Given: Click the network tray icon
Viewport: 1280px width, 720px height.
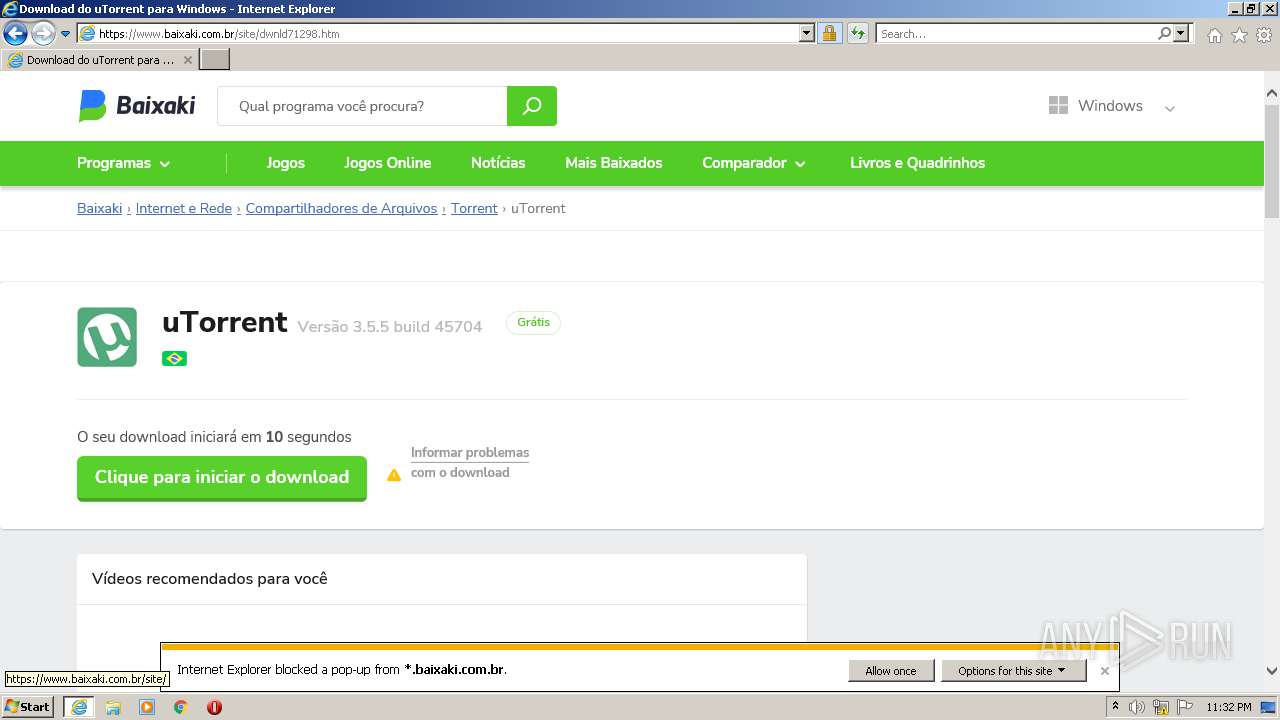Looking at the screenshot, I should click(x=1161, y=707).
